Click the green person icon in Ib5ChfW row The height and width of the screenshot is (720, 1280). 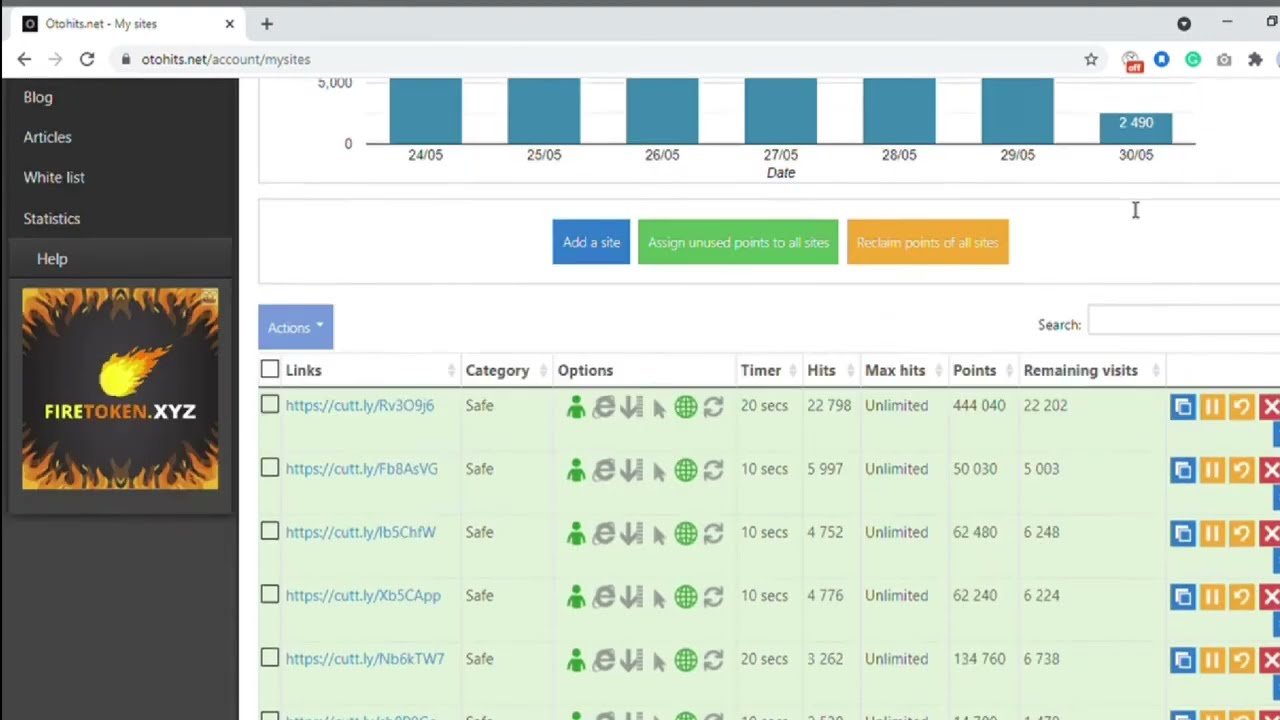click(x=576, y=533)
